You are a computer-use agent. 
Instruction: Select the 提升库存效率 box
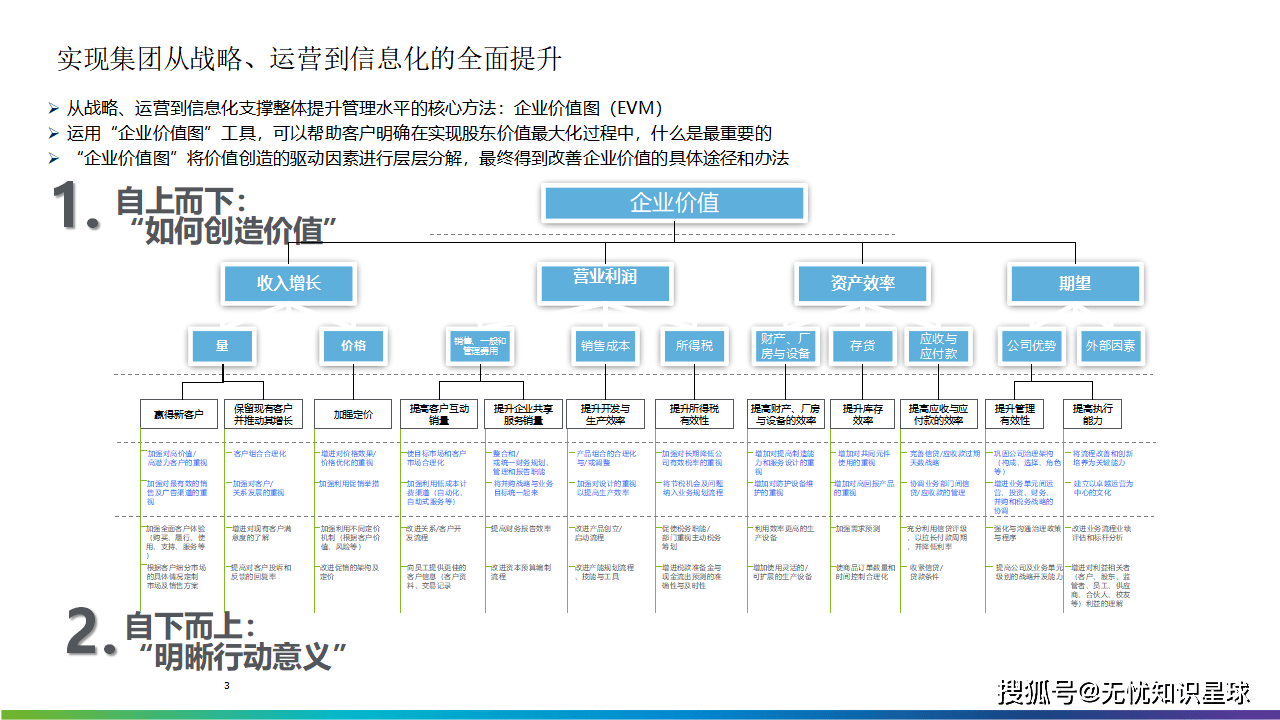(x=862, y=414)
